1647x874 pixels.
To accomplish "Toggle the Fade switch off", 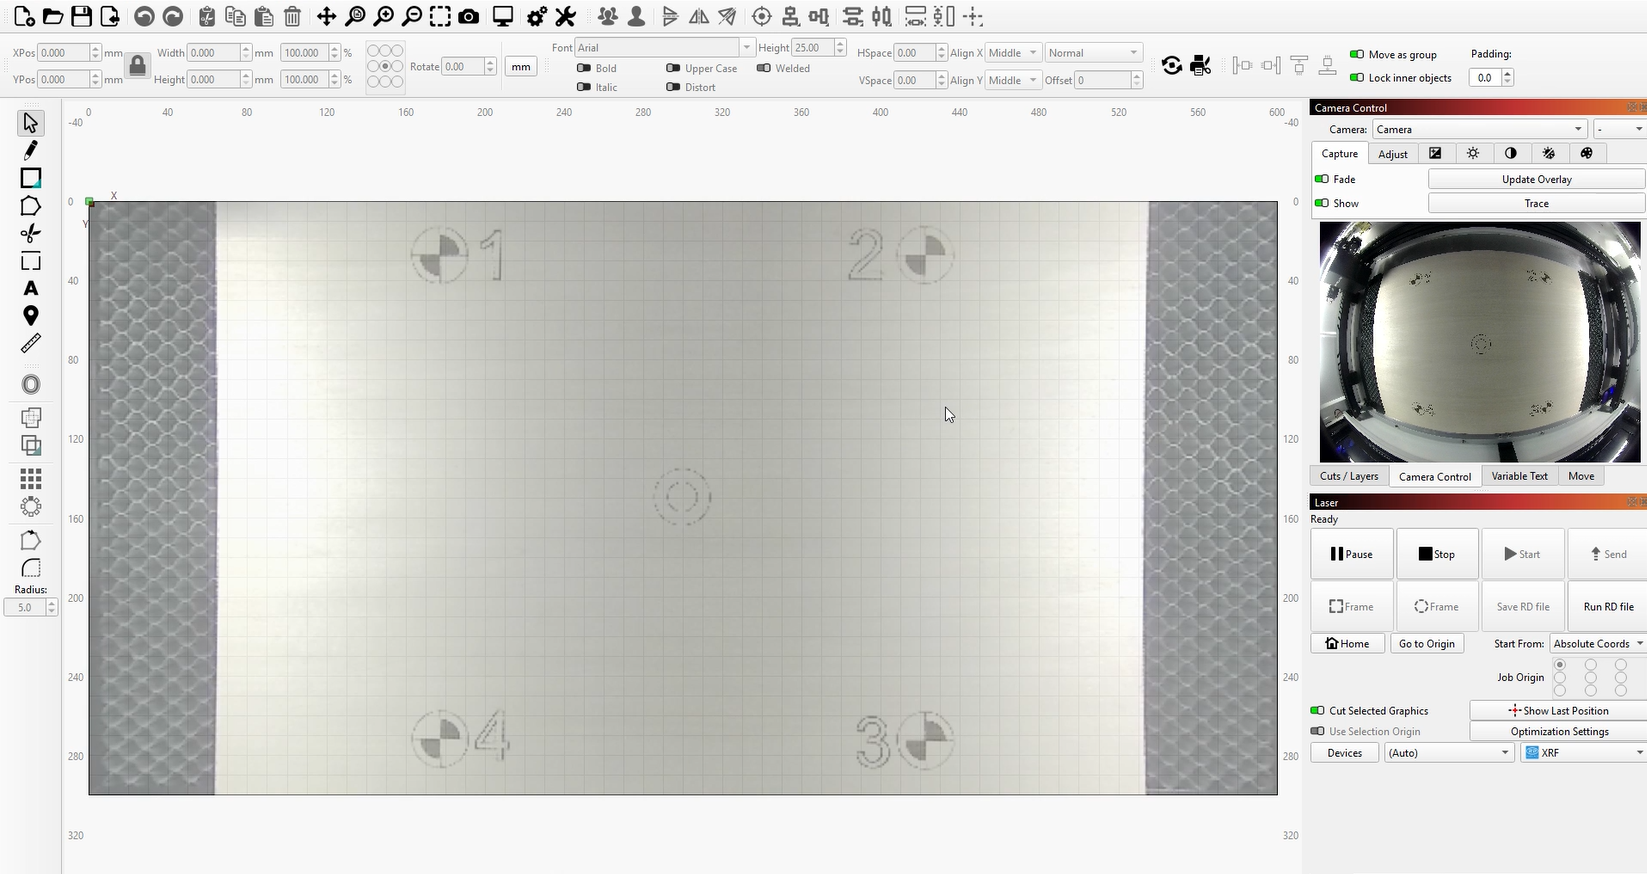I will click(x=1322, y=179).
